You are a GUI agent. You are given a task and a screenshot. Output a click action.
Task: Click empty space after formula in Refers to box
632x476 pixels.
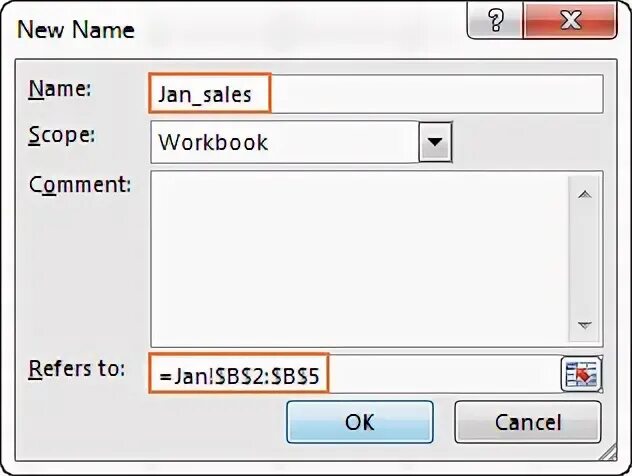440,375
